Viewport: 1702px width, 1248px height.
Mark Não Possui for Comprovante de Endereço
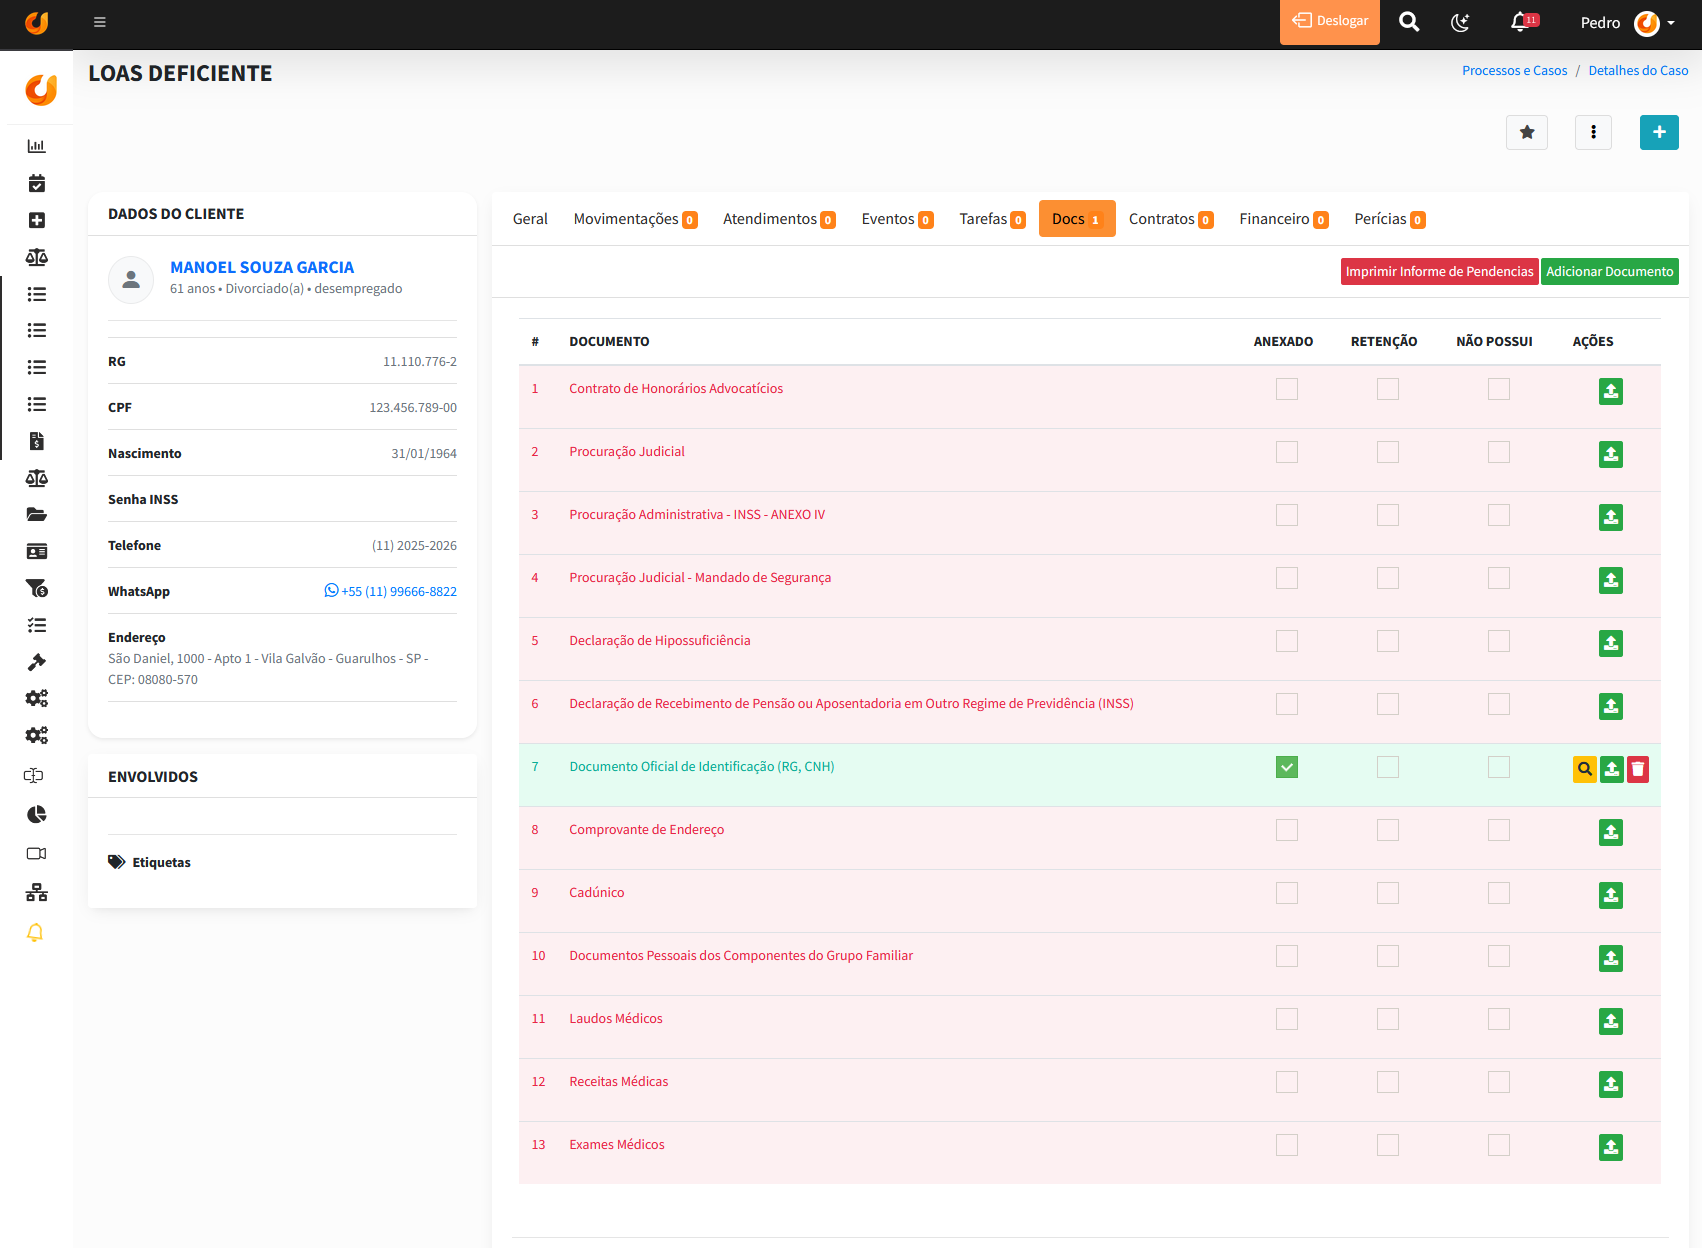coord(1498,830)
